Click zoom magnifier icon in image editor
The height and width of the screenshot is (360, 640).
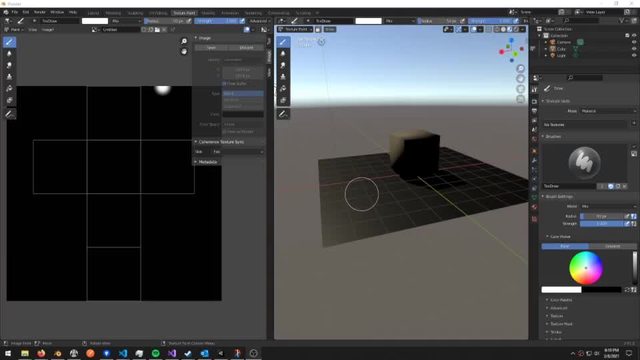click(x=184, y=41)
